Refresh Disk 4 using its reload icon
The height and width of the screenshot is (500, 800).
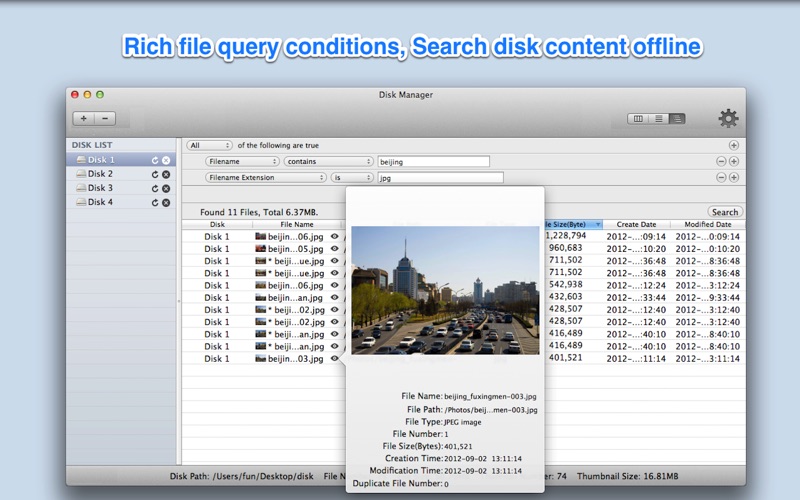[x=155, y=202]
